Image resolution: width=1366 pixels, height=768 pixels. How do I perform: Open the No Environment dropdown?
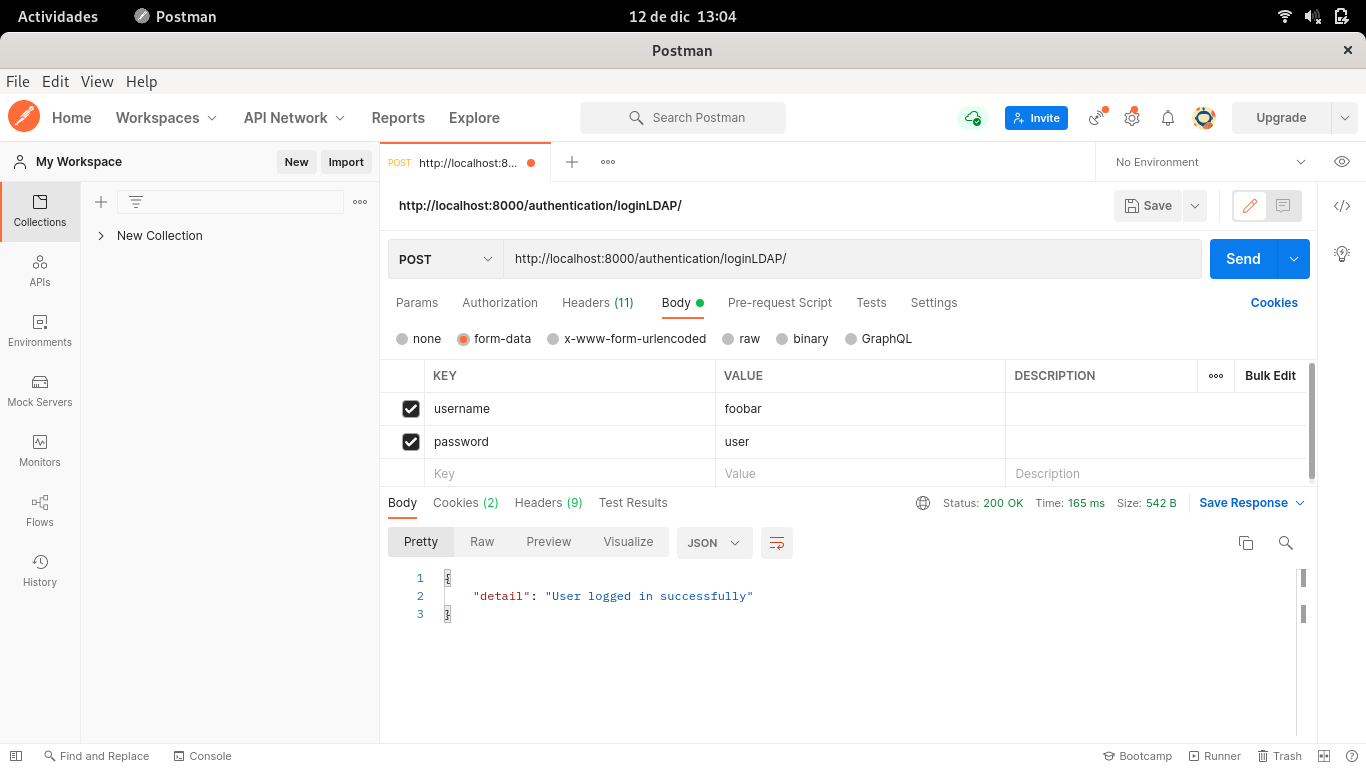1210,162
